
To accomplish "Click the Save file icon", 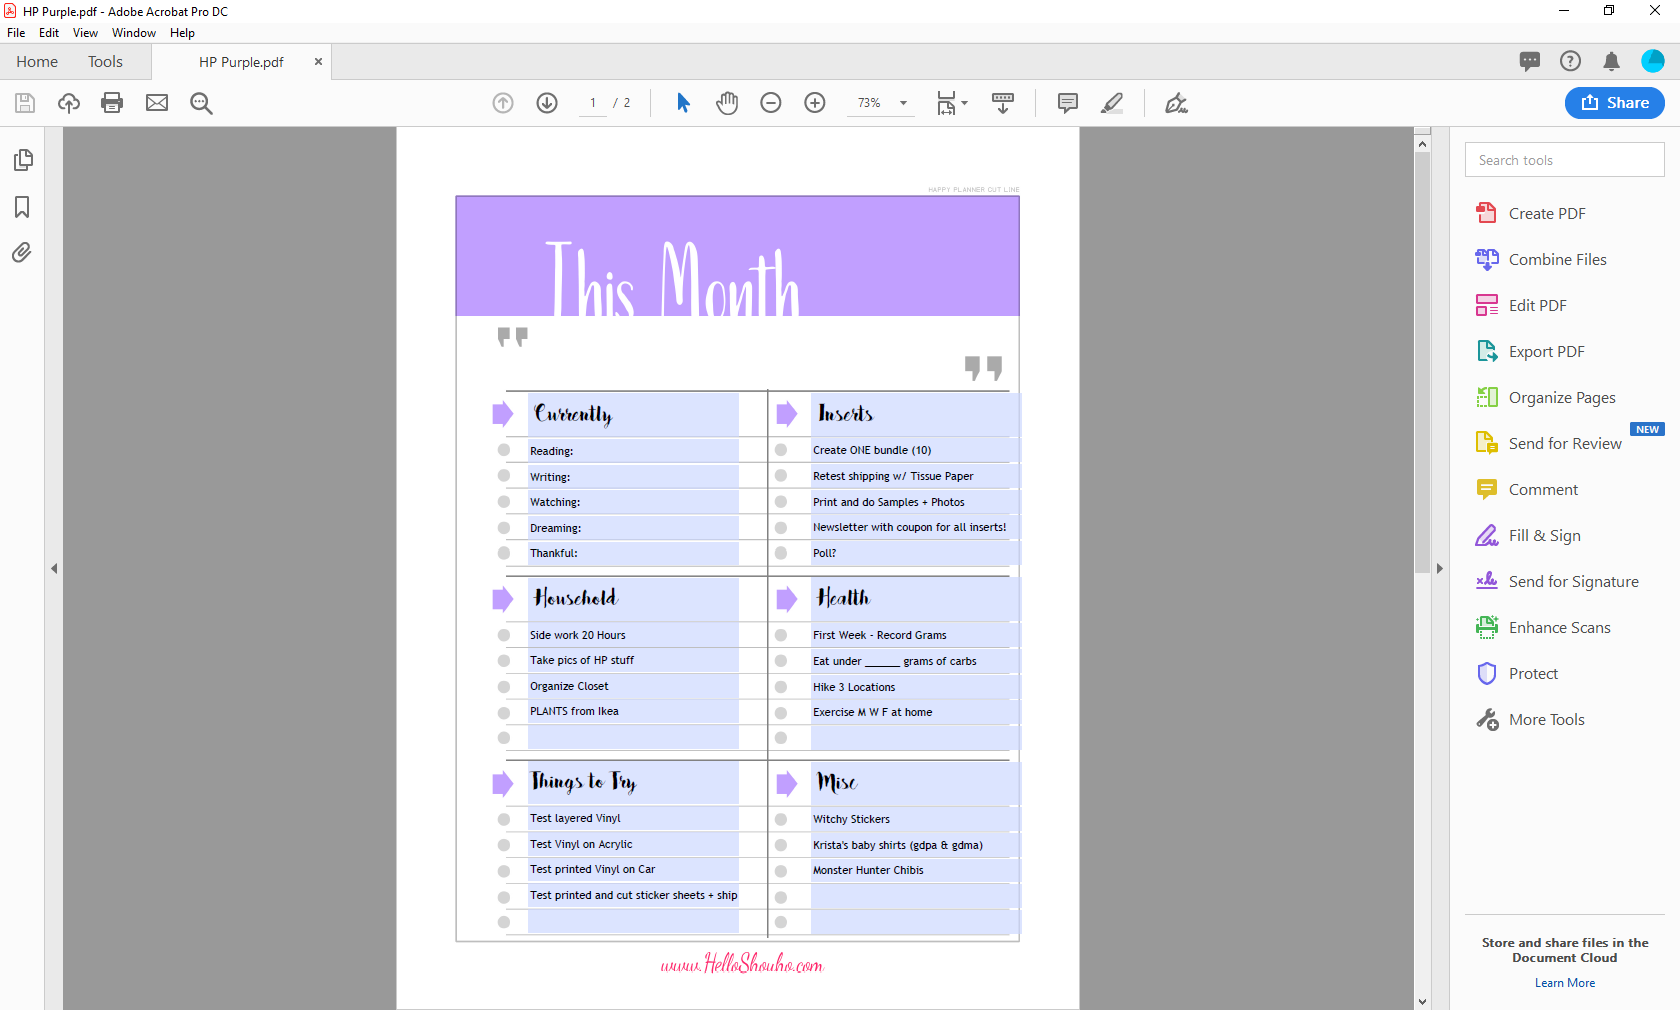I will tap(25, 103).
